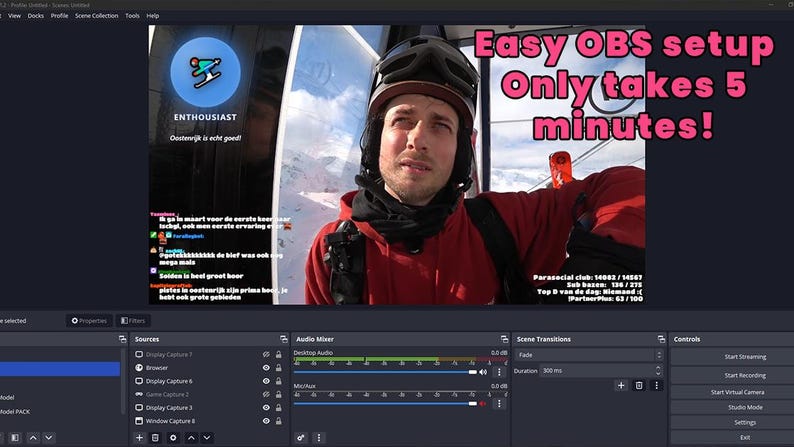This screenshot has width=794, height=447.
Task: Open Audio Mixer menu dots
Action: [319, 437]
